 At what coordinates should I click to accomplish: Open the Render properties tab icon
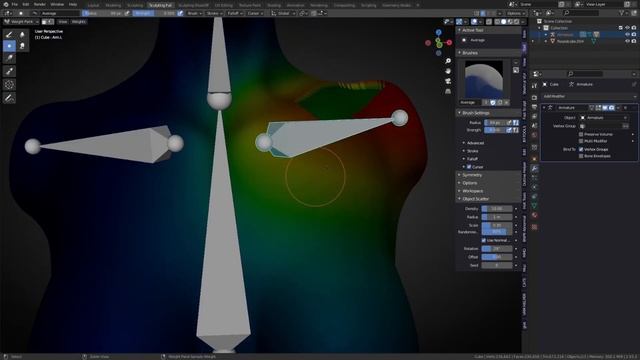click(x=534, y=98)
